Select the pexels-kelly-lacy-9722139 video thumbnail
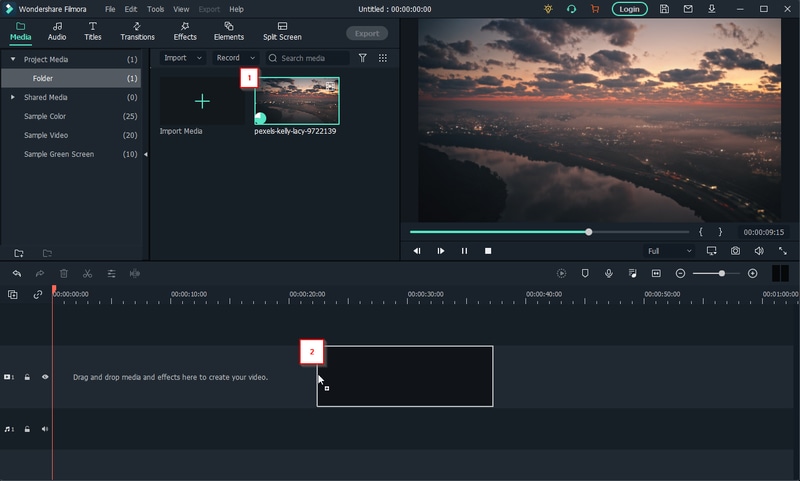This screenshot has height=481, width=800. click(x=297, y=101)
